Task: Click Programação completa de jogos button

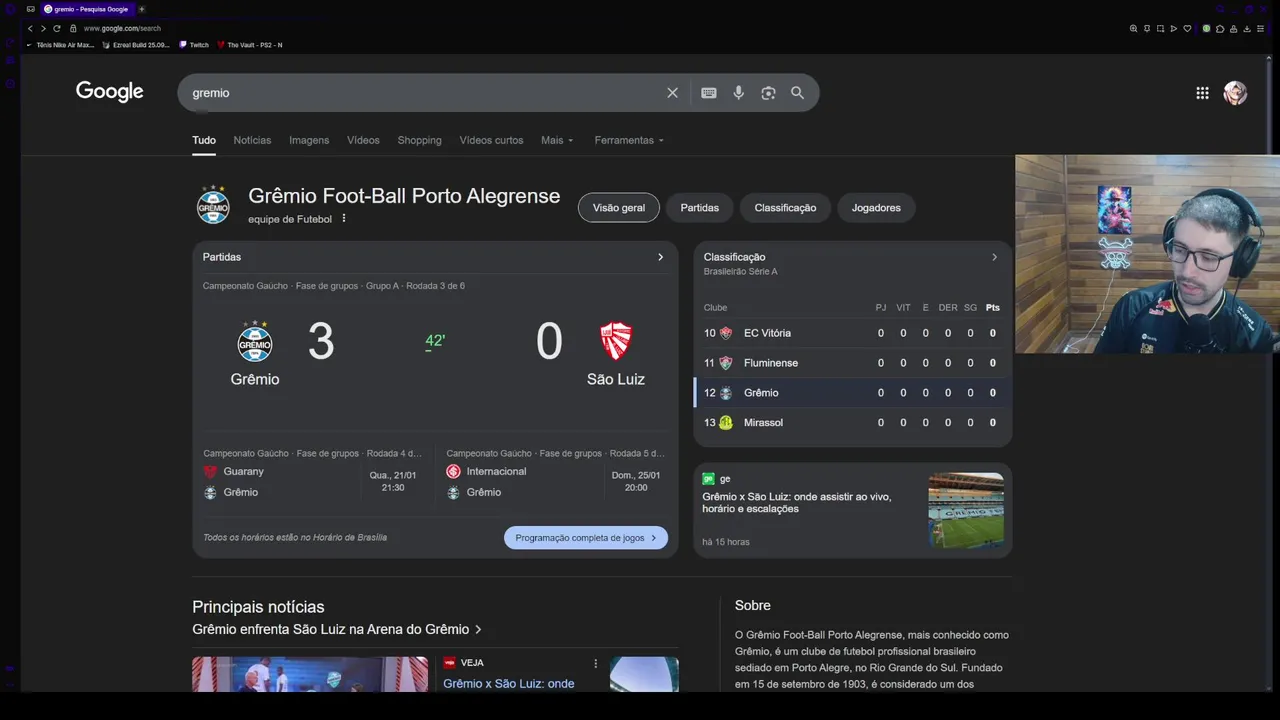Action: 586,538
